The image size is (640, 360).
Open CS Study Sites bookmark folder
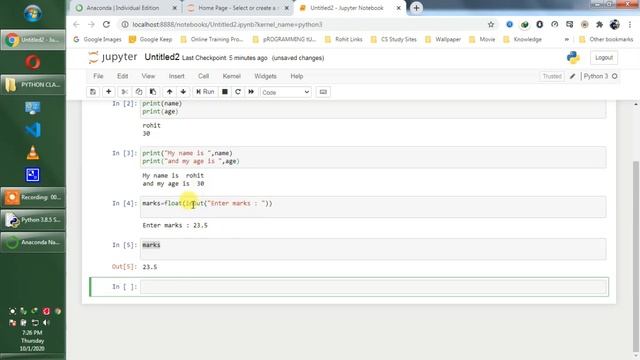click(394, 40)
